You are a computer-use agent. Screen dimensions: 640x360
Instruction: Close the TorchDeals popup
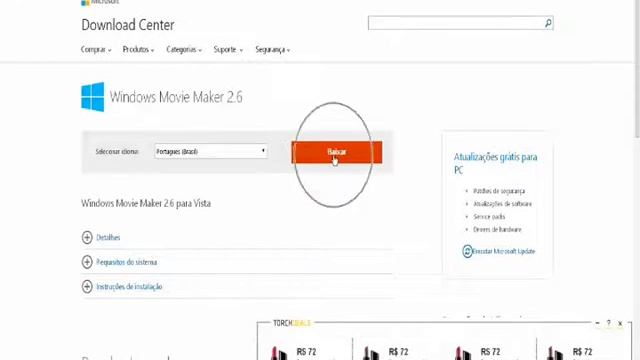620,323
